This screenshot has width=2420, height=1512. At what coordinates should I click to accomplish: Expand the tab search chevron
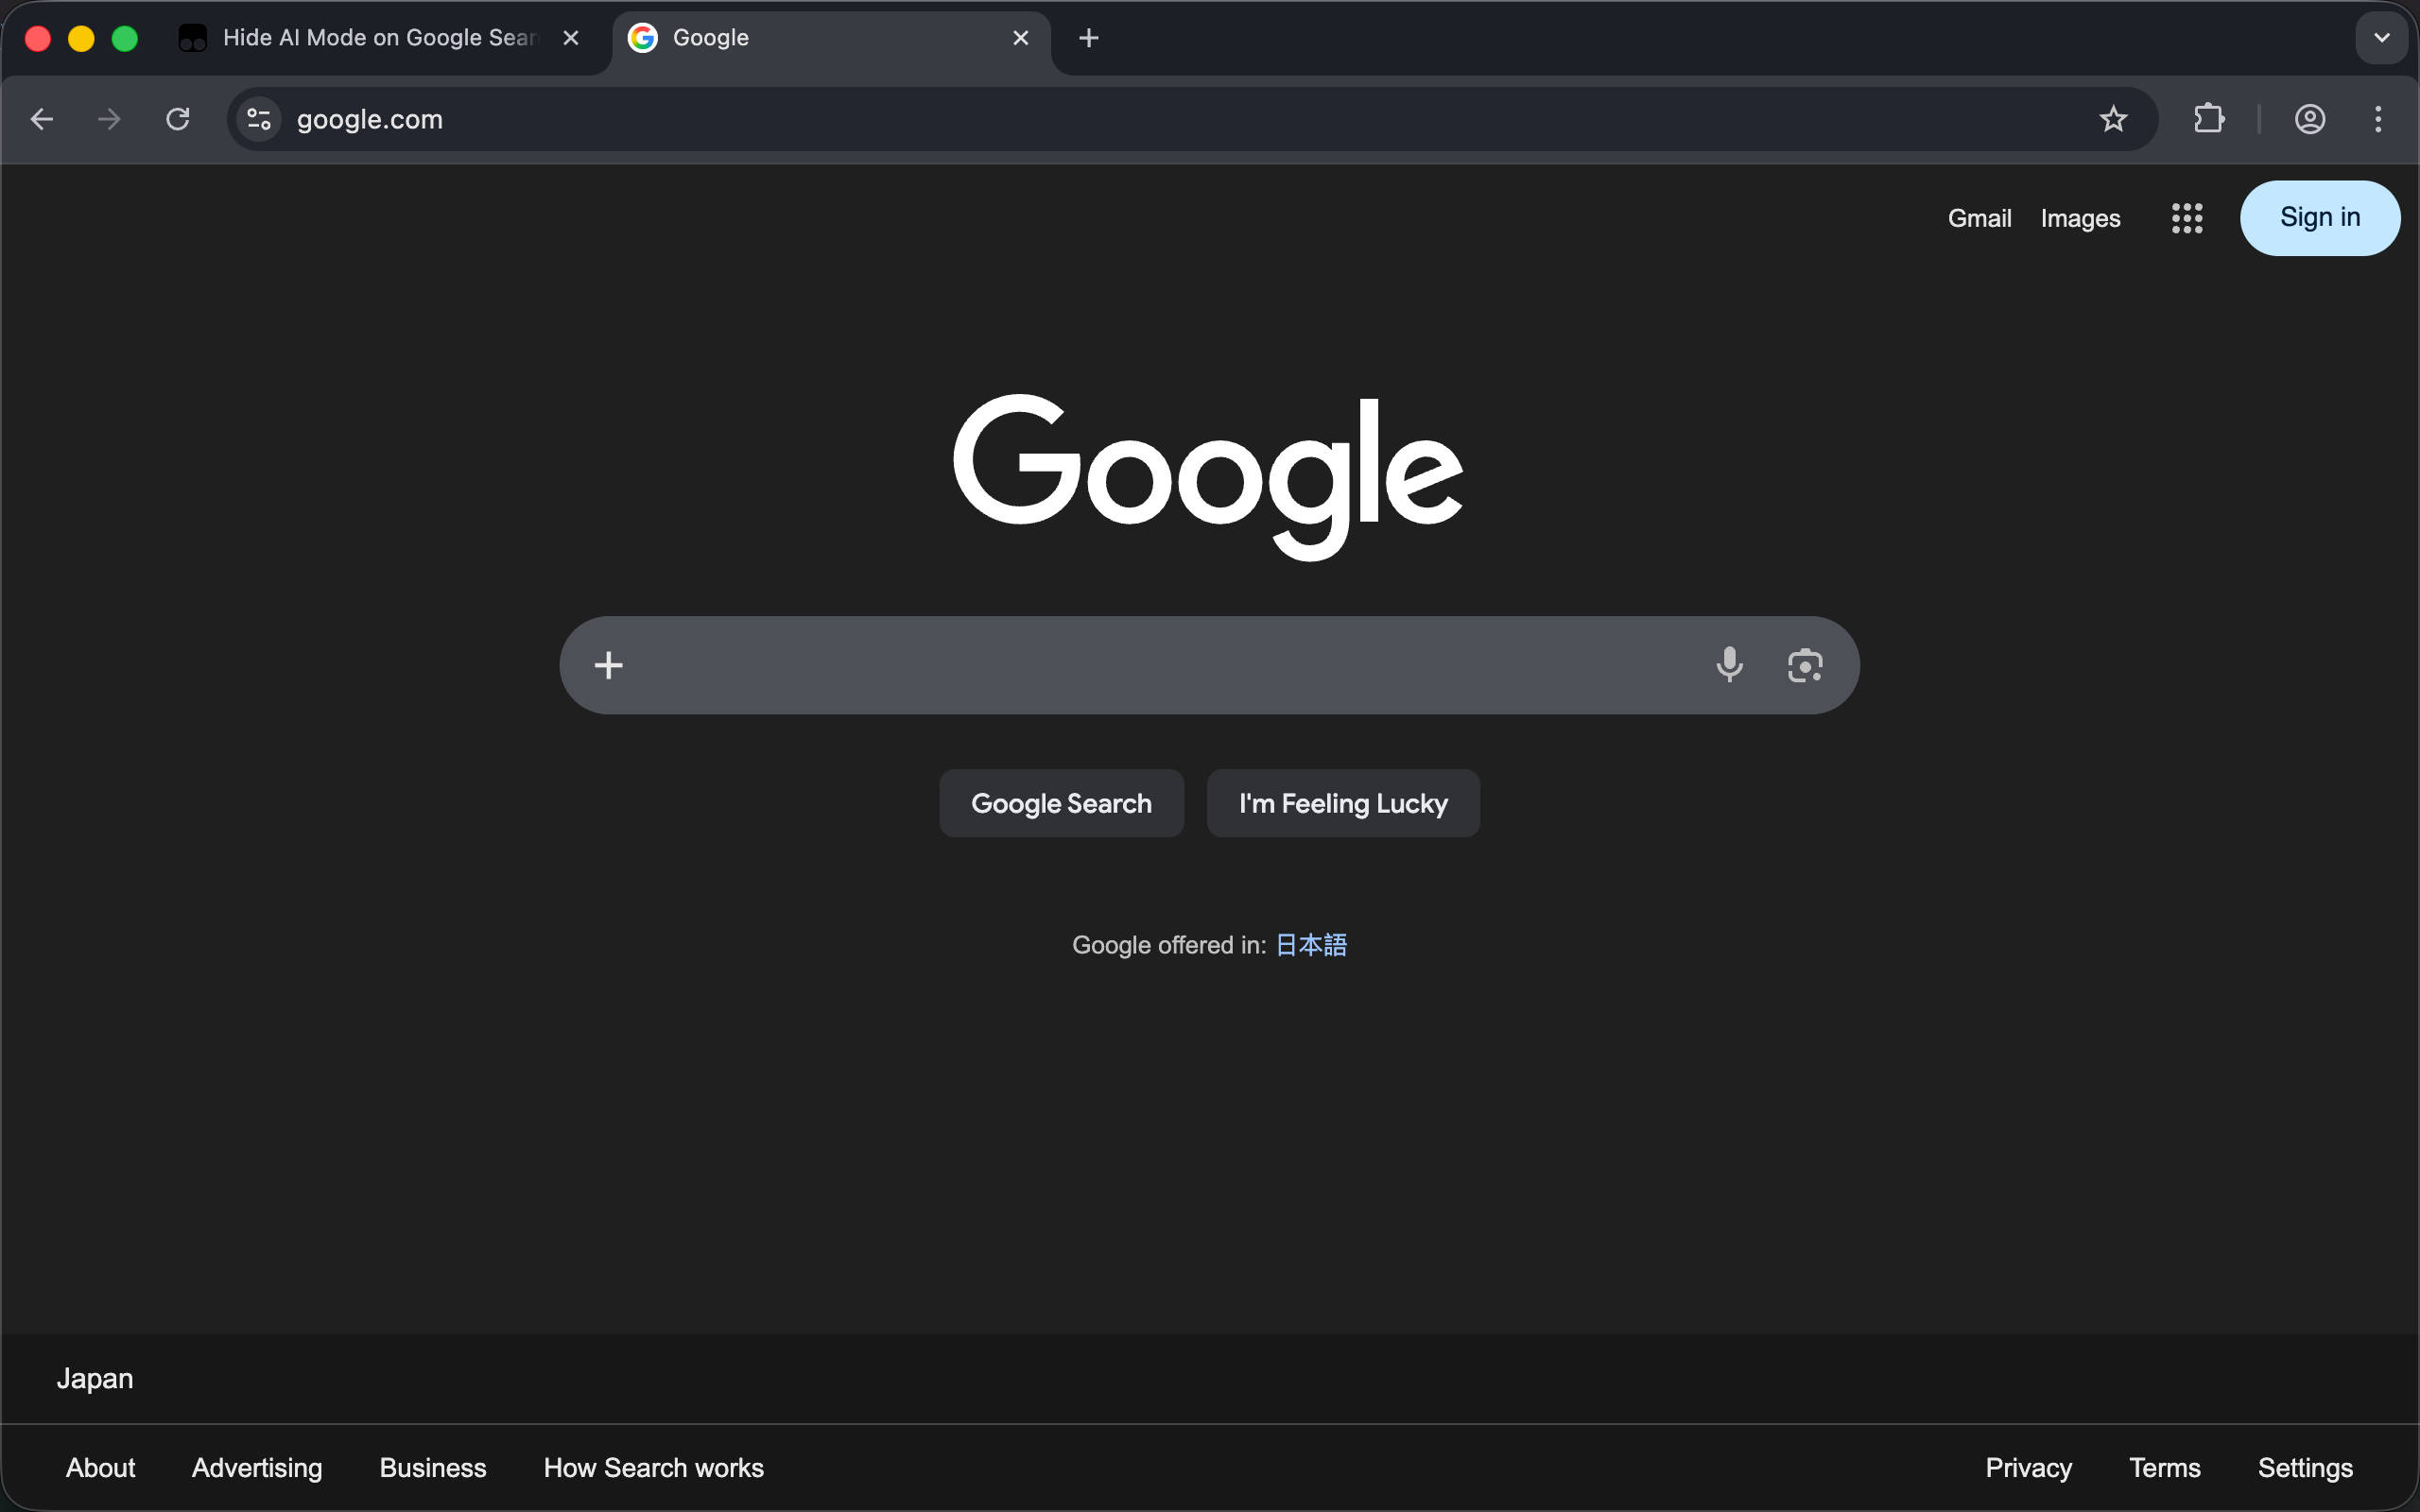pyautogui.click(x=2381, y=38)
